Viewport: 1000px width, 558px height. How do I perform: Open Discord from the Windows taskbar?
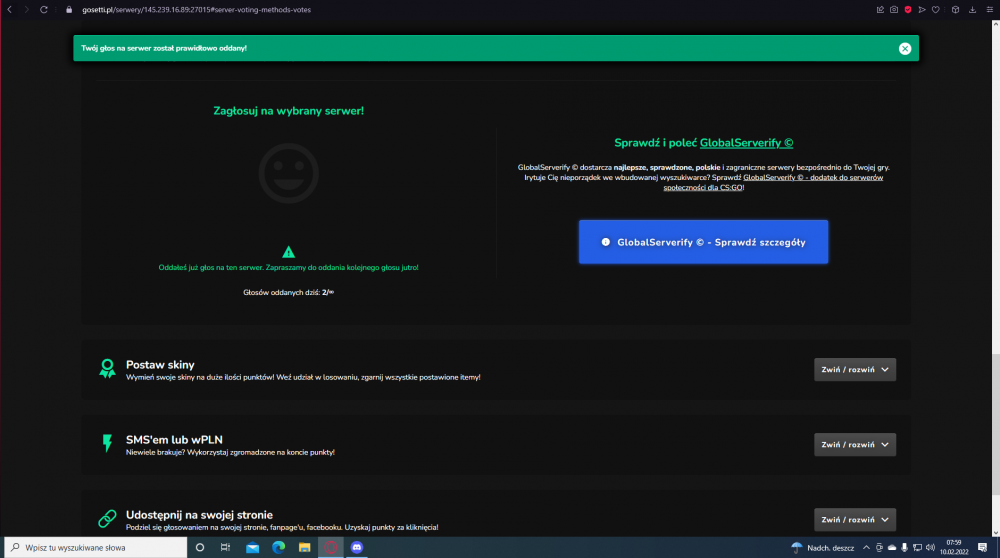click(357, 547)
